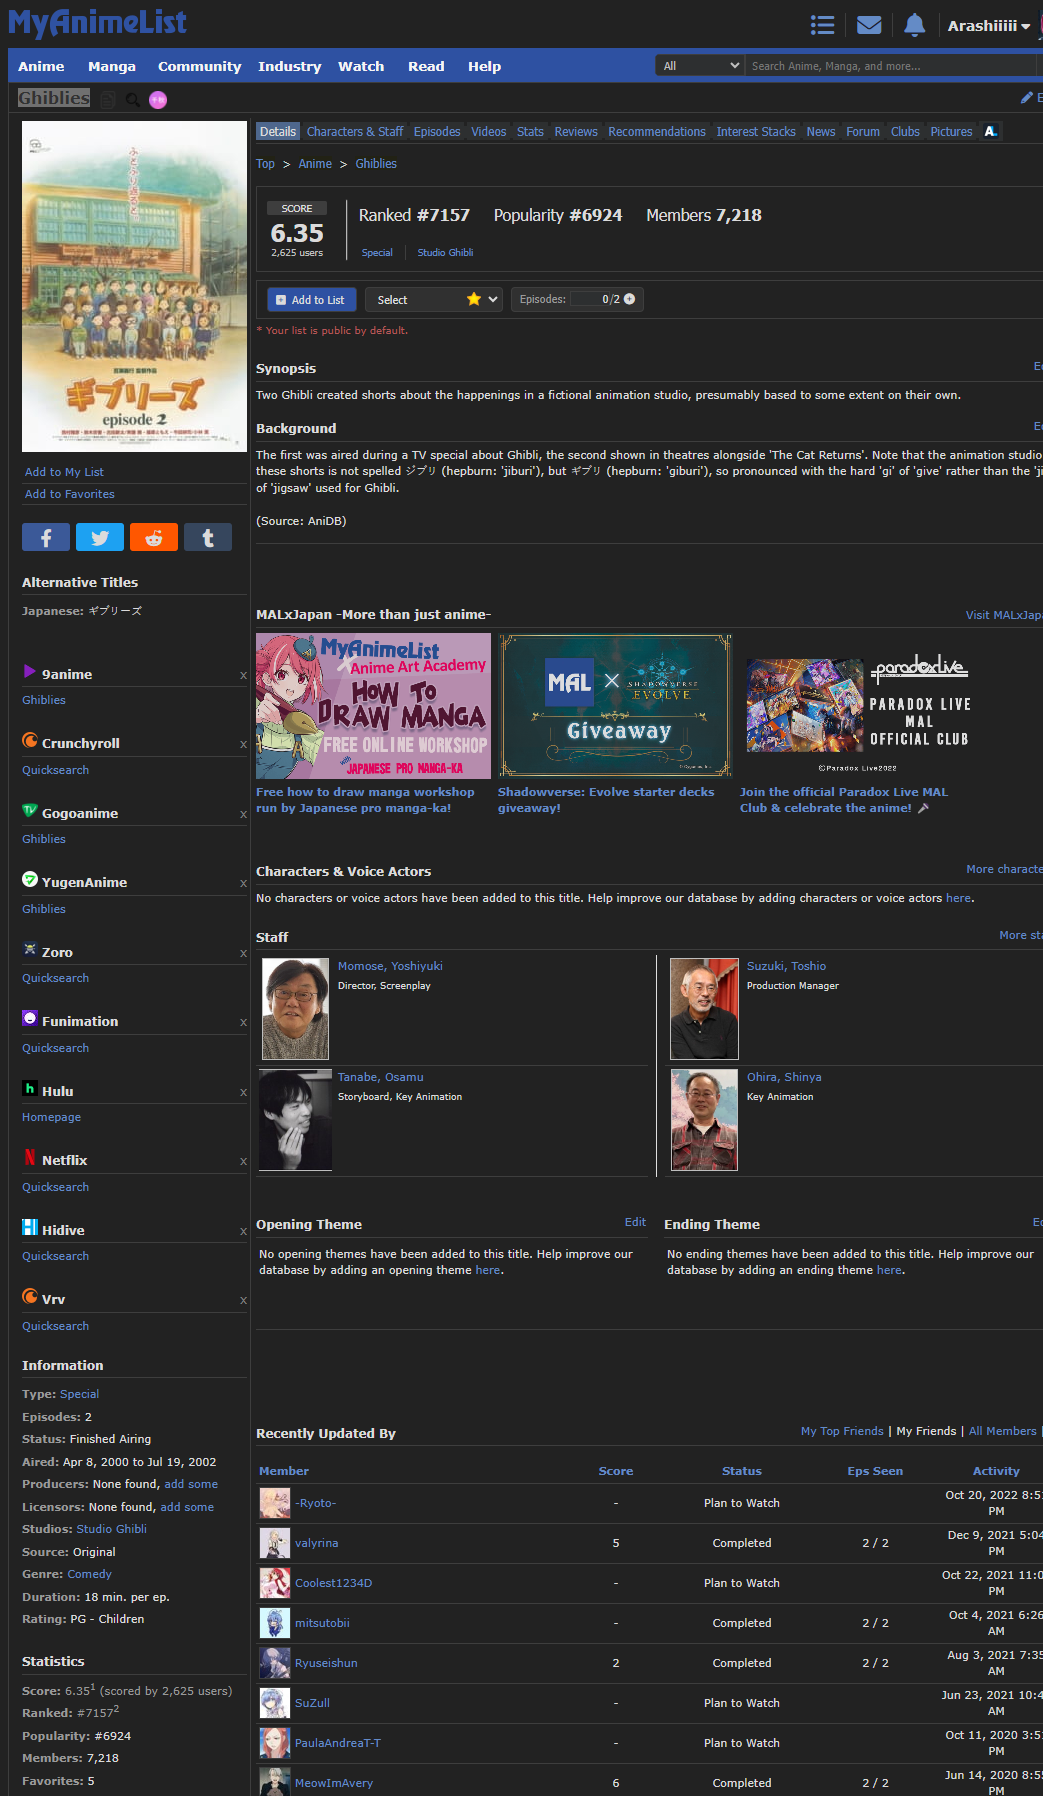Click the Add to List button
Screen dimensions: 1043x1796
pyautogui.click(x=312, y=299)
